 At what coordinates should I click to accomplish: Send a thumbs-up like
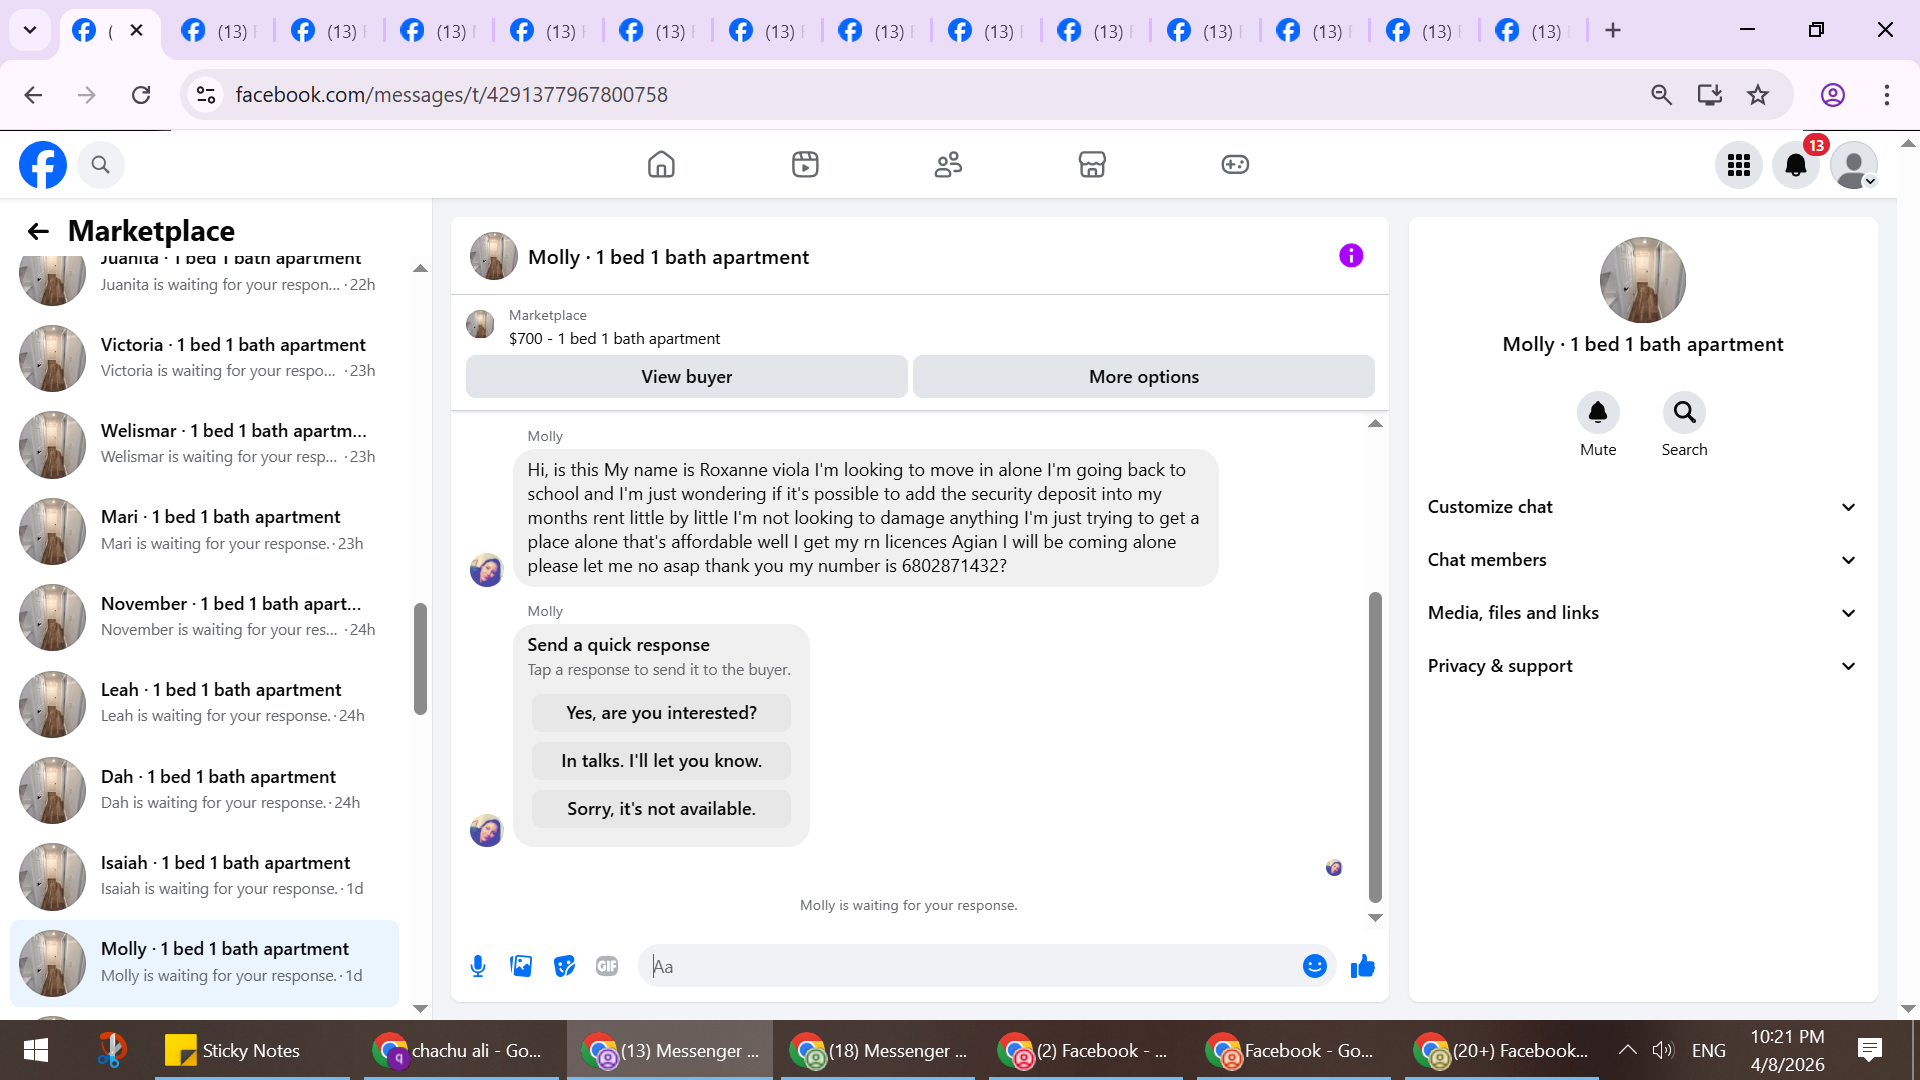coord(1362,966)
